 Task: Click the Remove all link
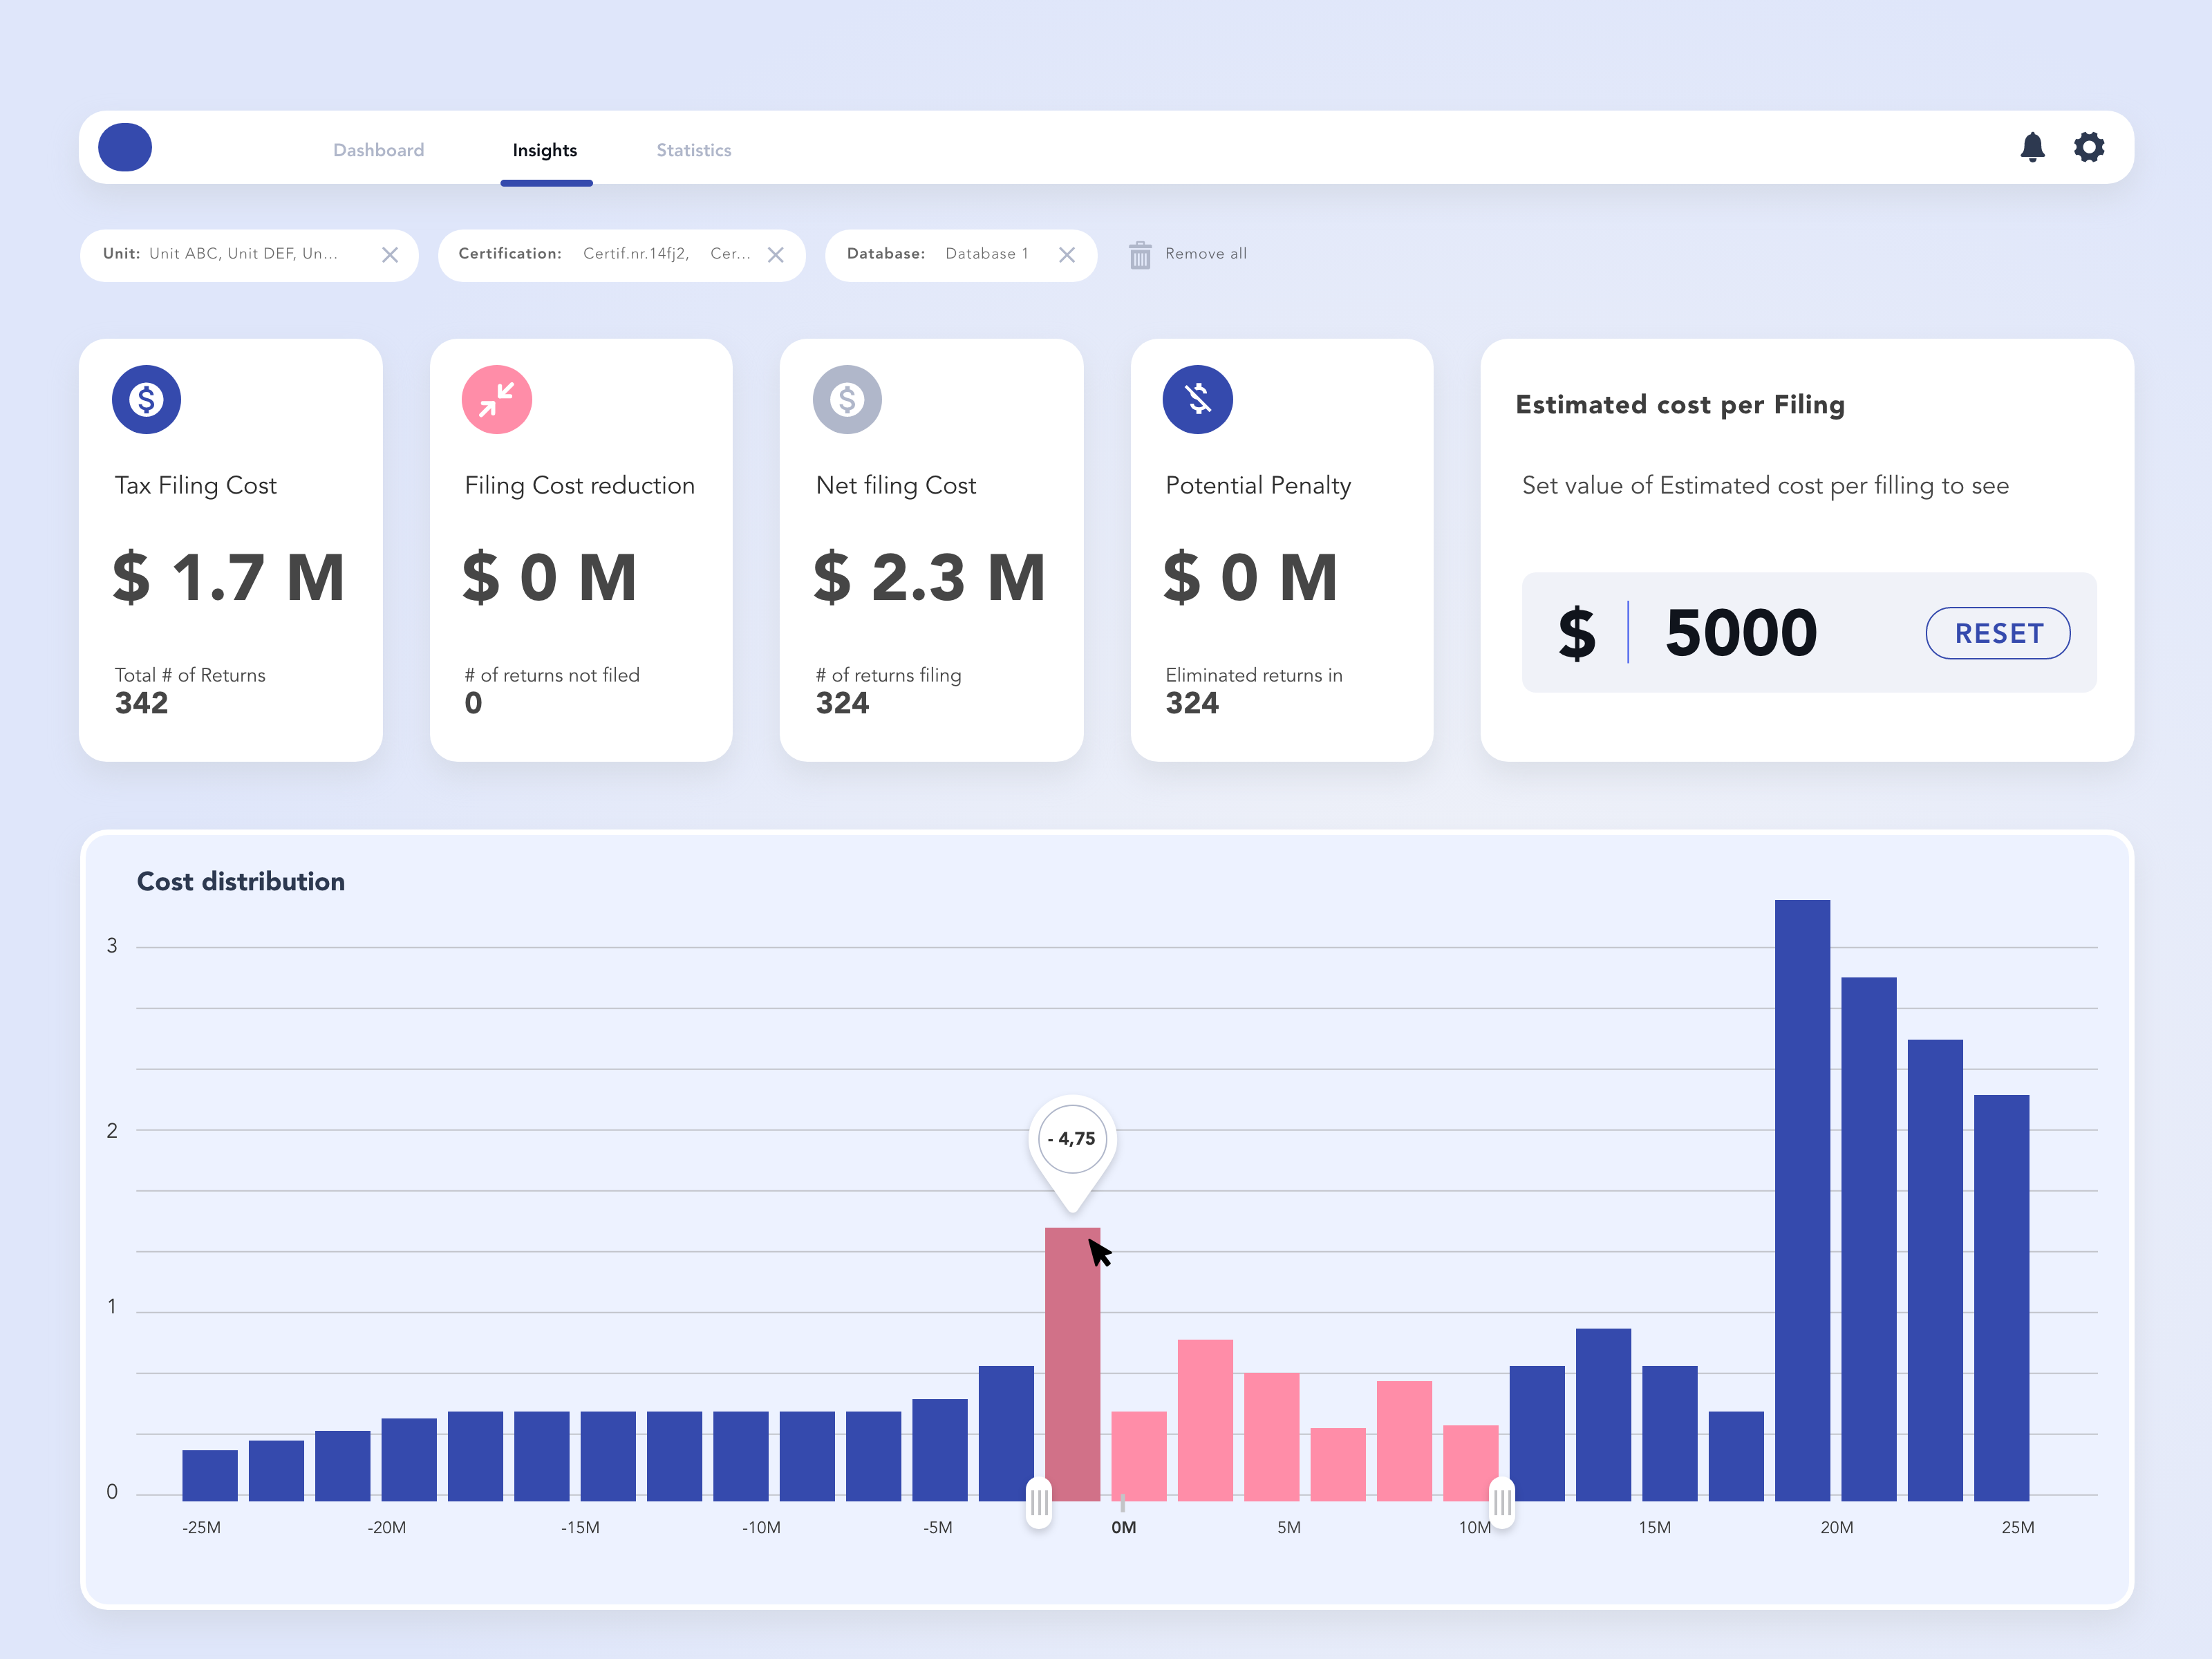(x=1206, y=254)
